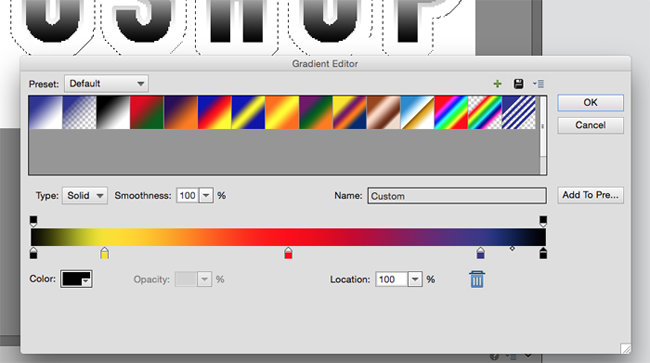Open the Location value dropdown arrow
This screenshot has width=650, height=363.
[x=415, y=279]
